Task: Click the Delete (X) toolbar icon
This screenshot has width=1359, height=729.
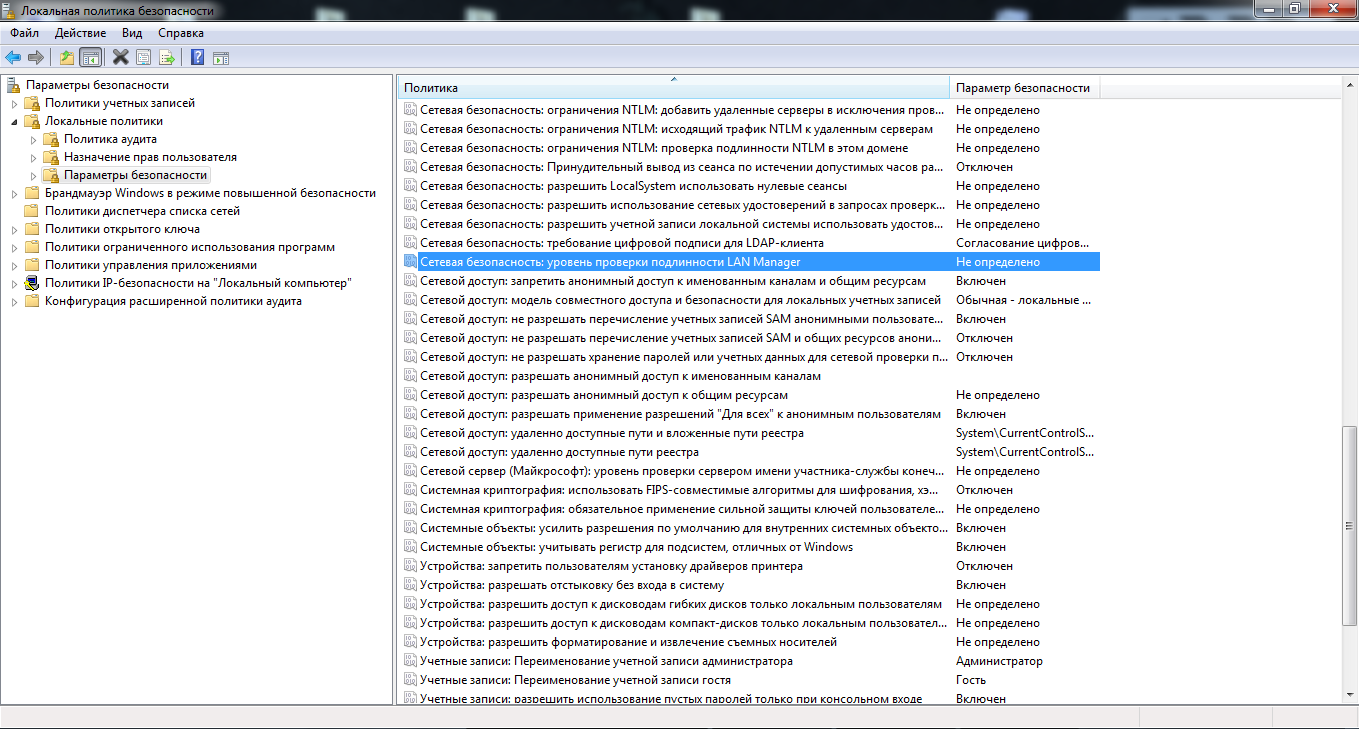Action: click(121, 57)
